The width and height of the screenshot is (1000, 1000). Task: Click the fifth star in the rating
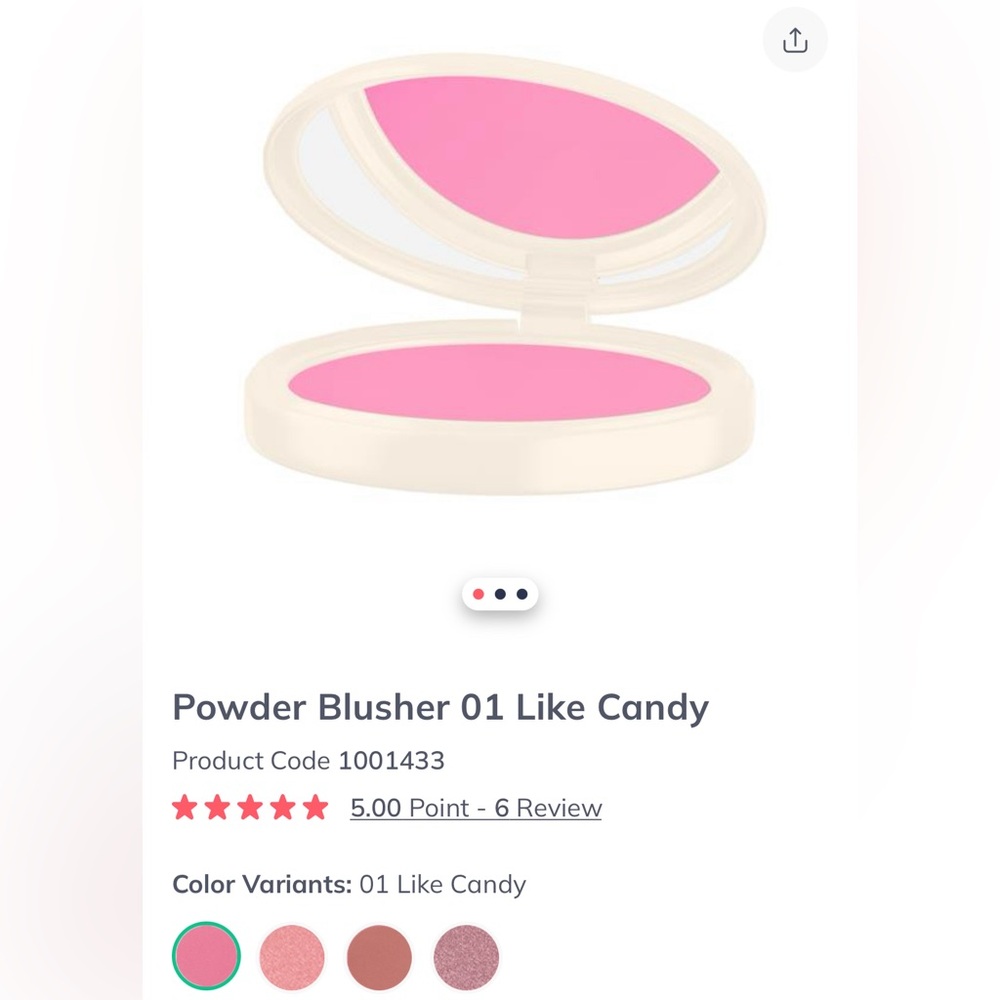click(x=314, y=807)
